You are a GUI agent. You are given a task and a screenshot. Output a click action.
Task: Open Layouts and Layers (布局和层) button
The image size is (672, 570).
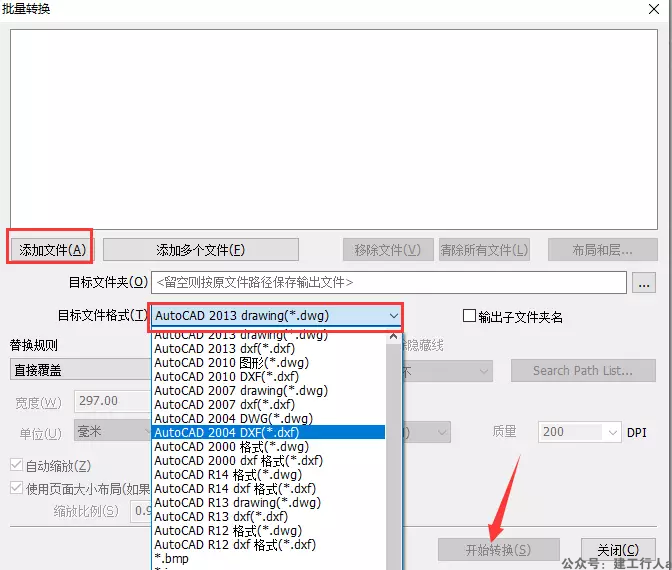tap(603, 250)
